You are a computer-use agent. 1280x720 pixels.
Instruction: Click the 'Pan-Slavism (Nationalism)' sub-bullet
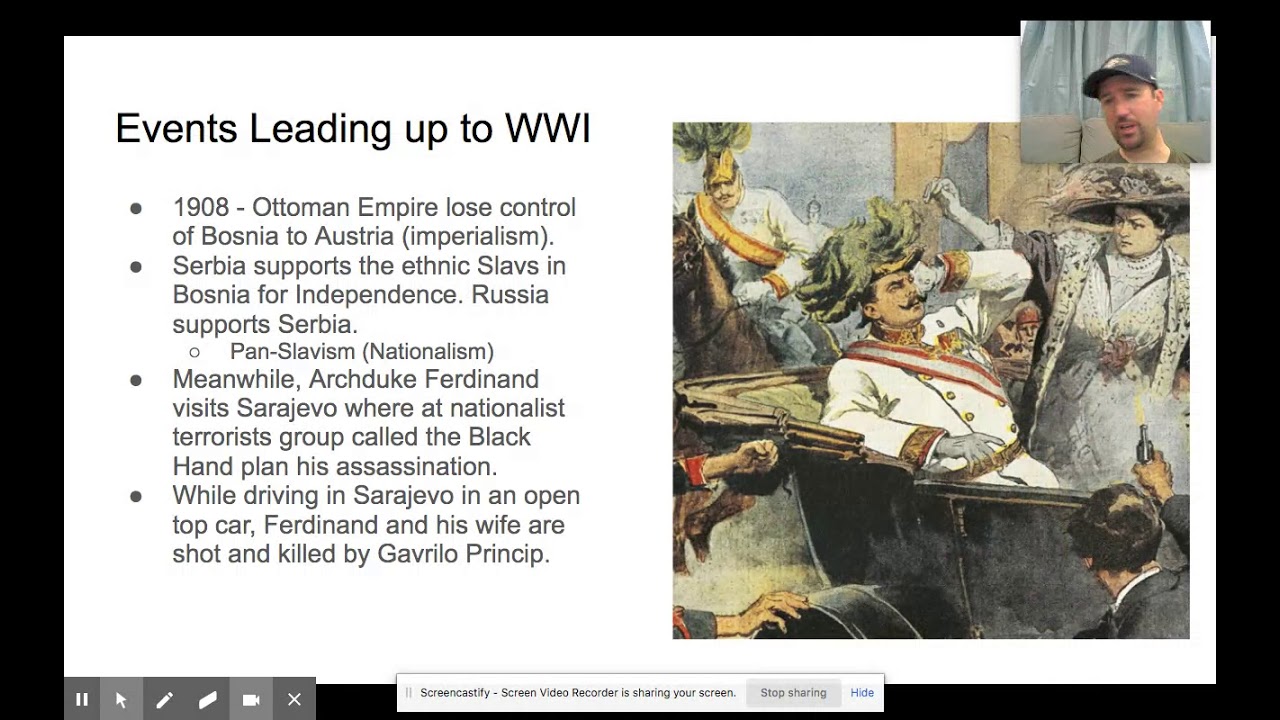tap(362, 351)
